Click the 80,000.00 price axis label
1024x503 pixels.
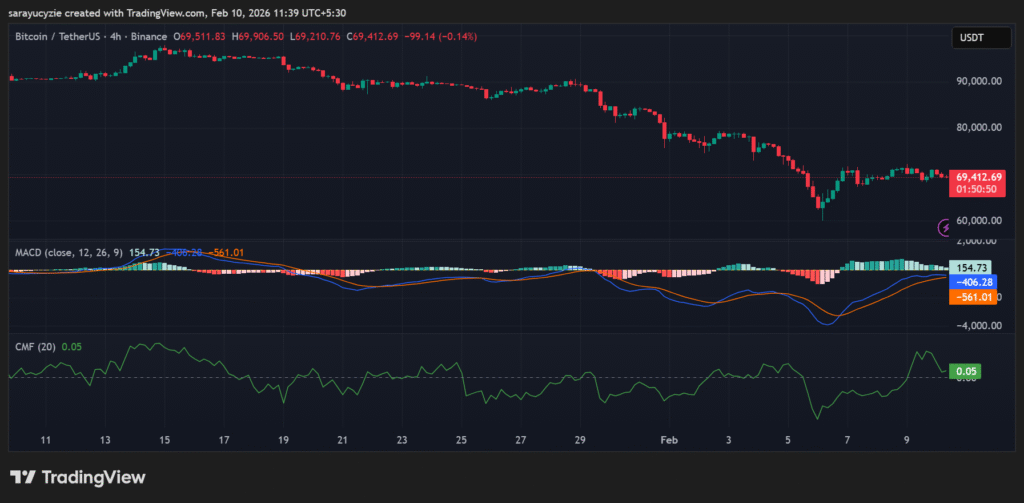pyautogui.click(x=979, y=127)
